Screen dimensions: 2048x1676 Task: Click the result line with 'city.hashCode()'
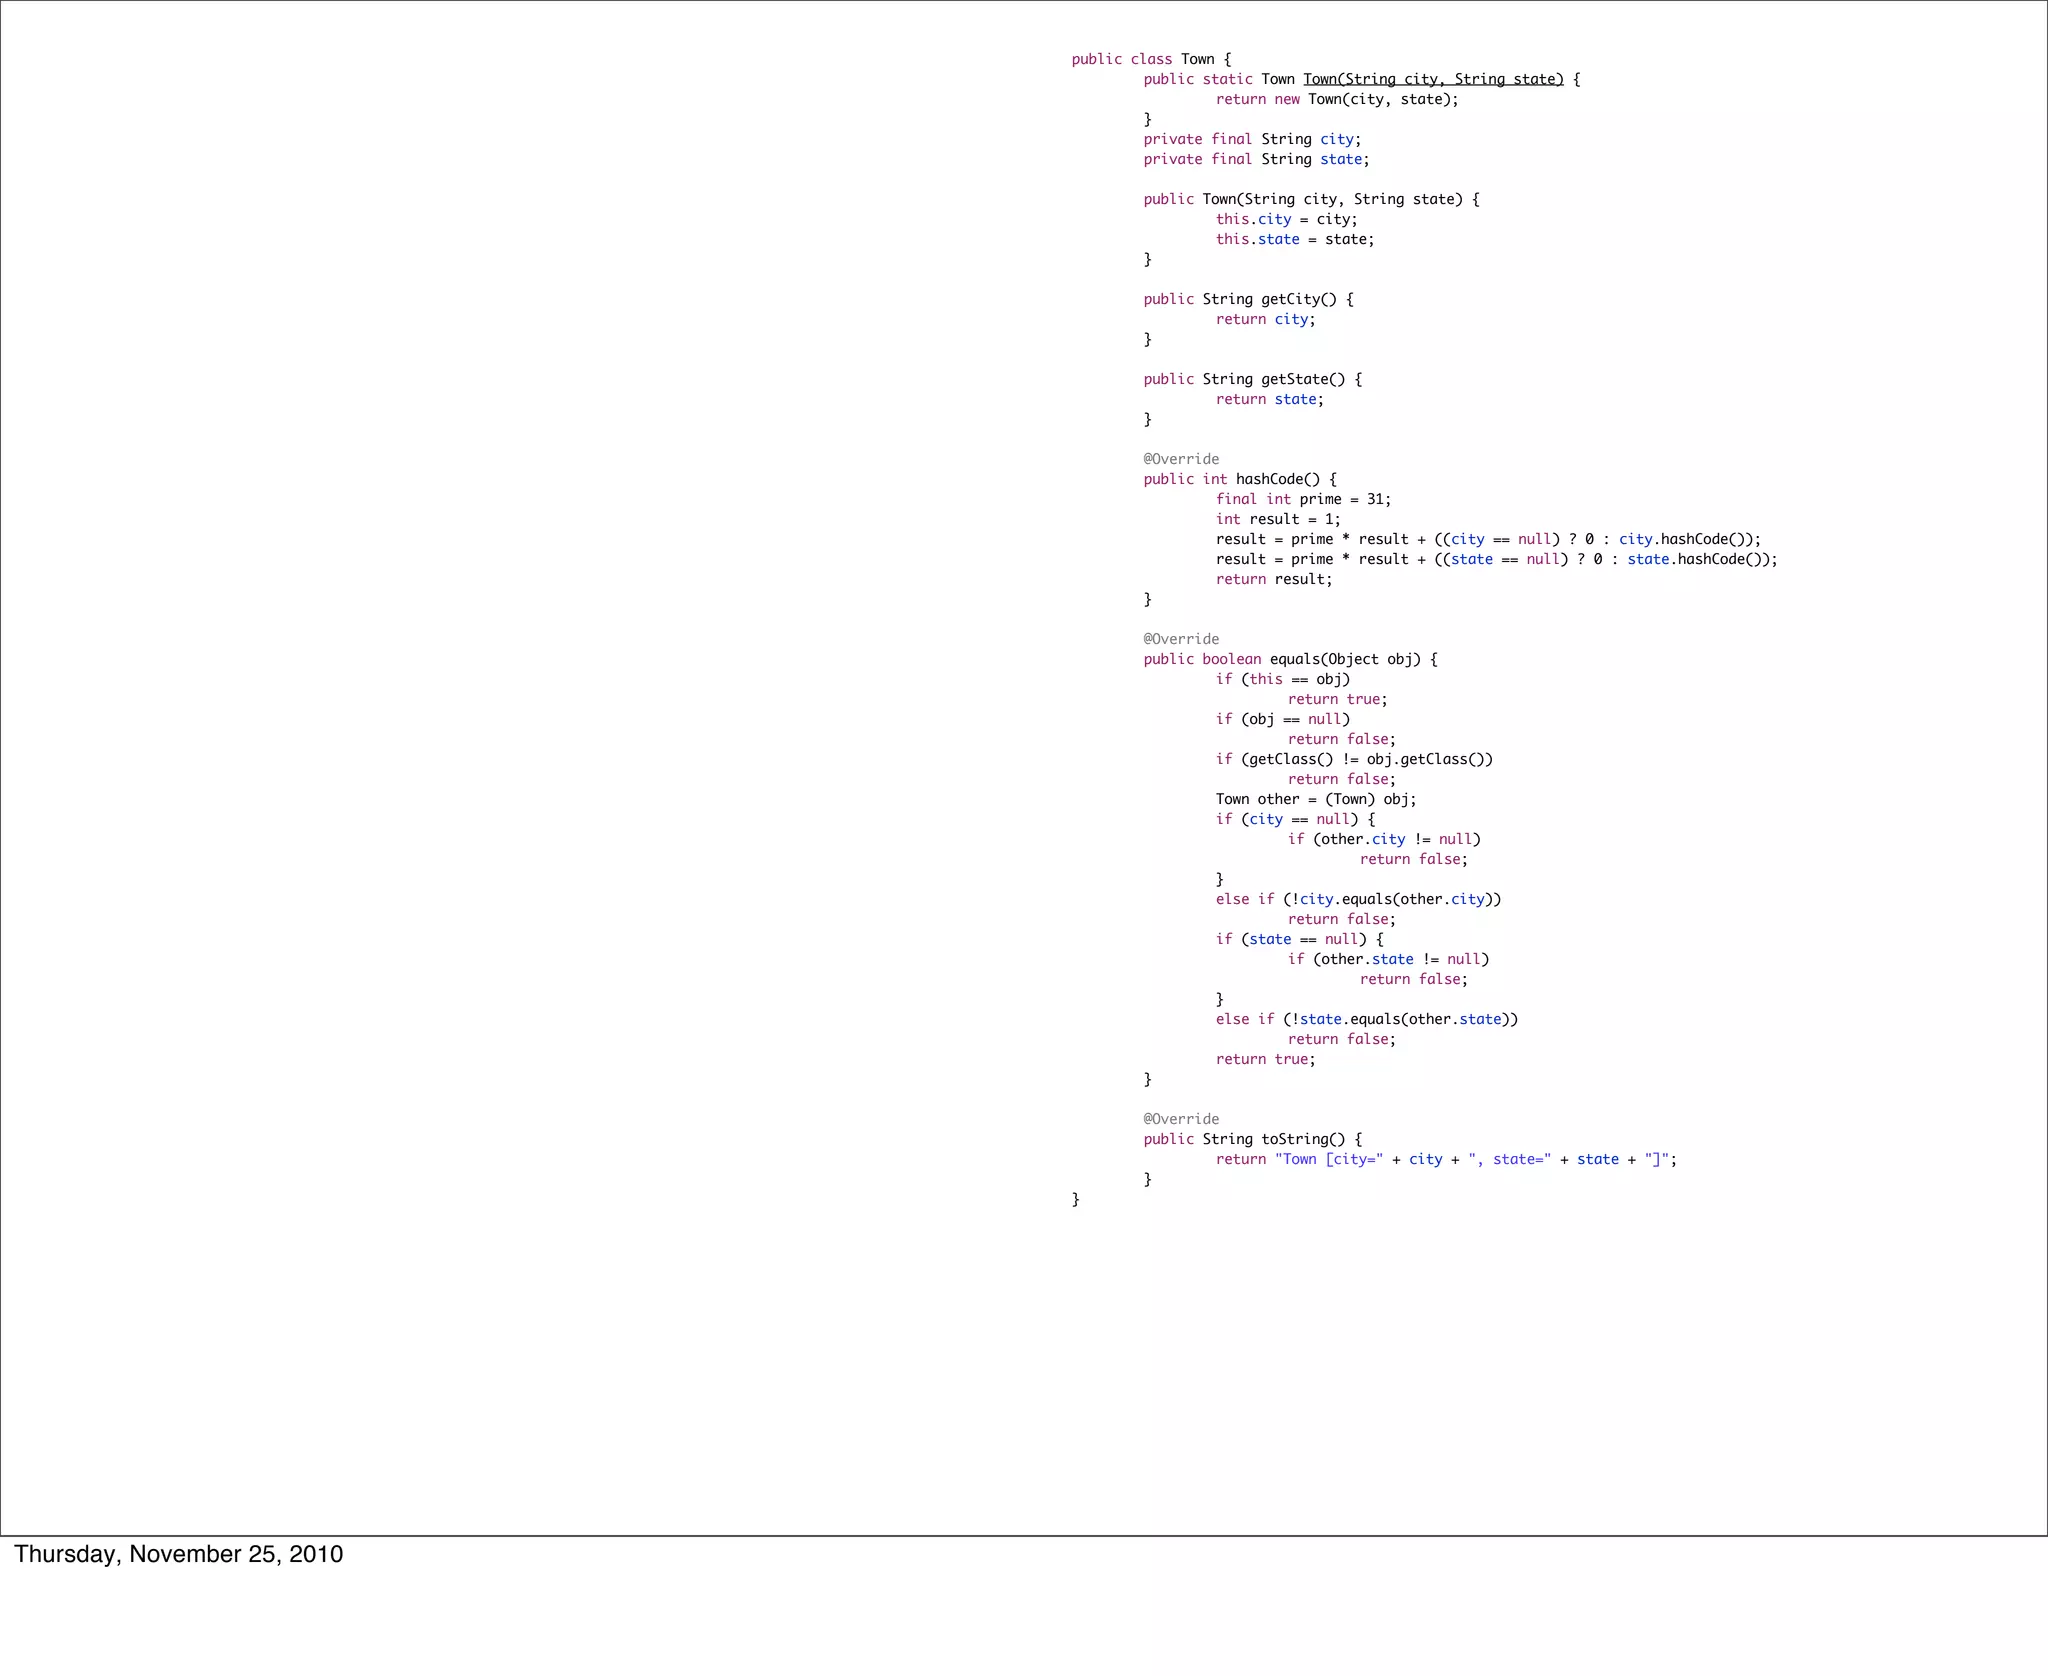pos(1489,540)
